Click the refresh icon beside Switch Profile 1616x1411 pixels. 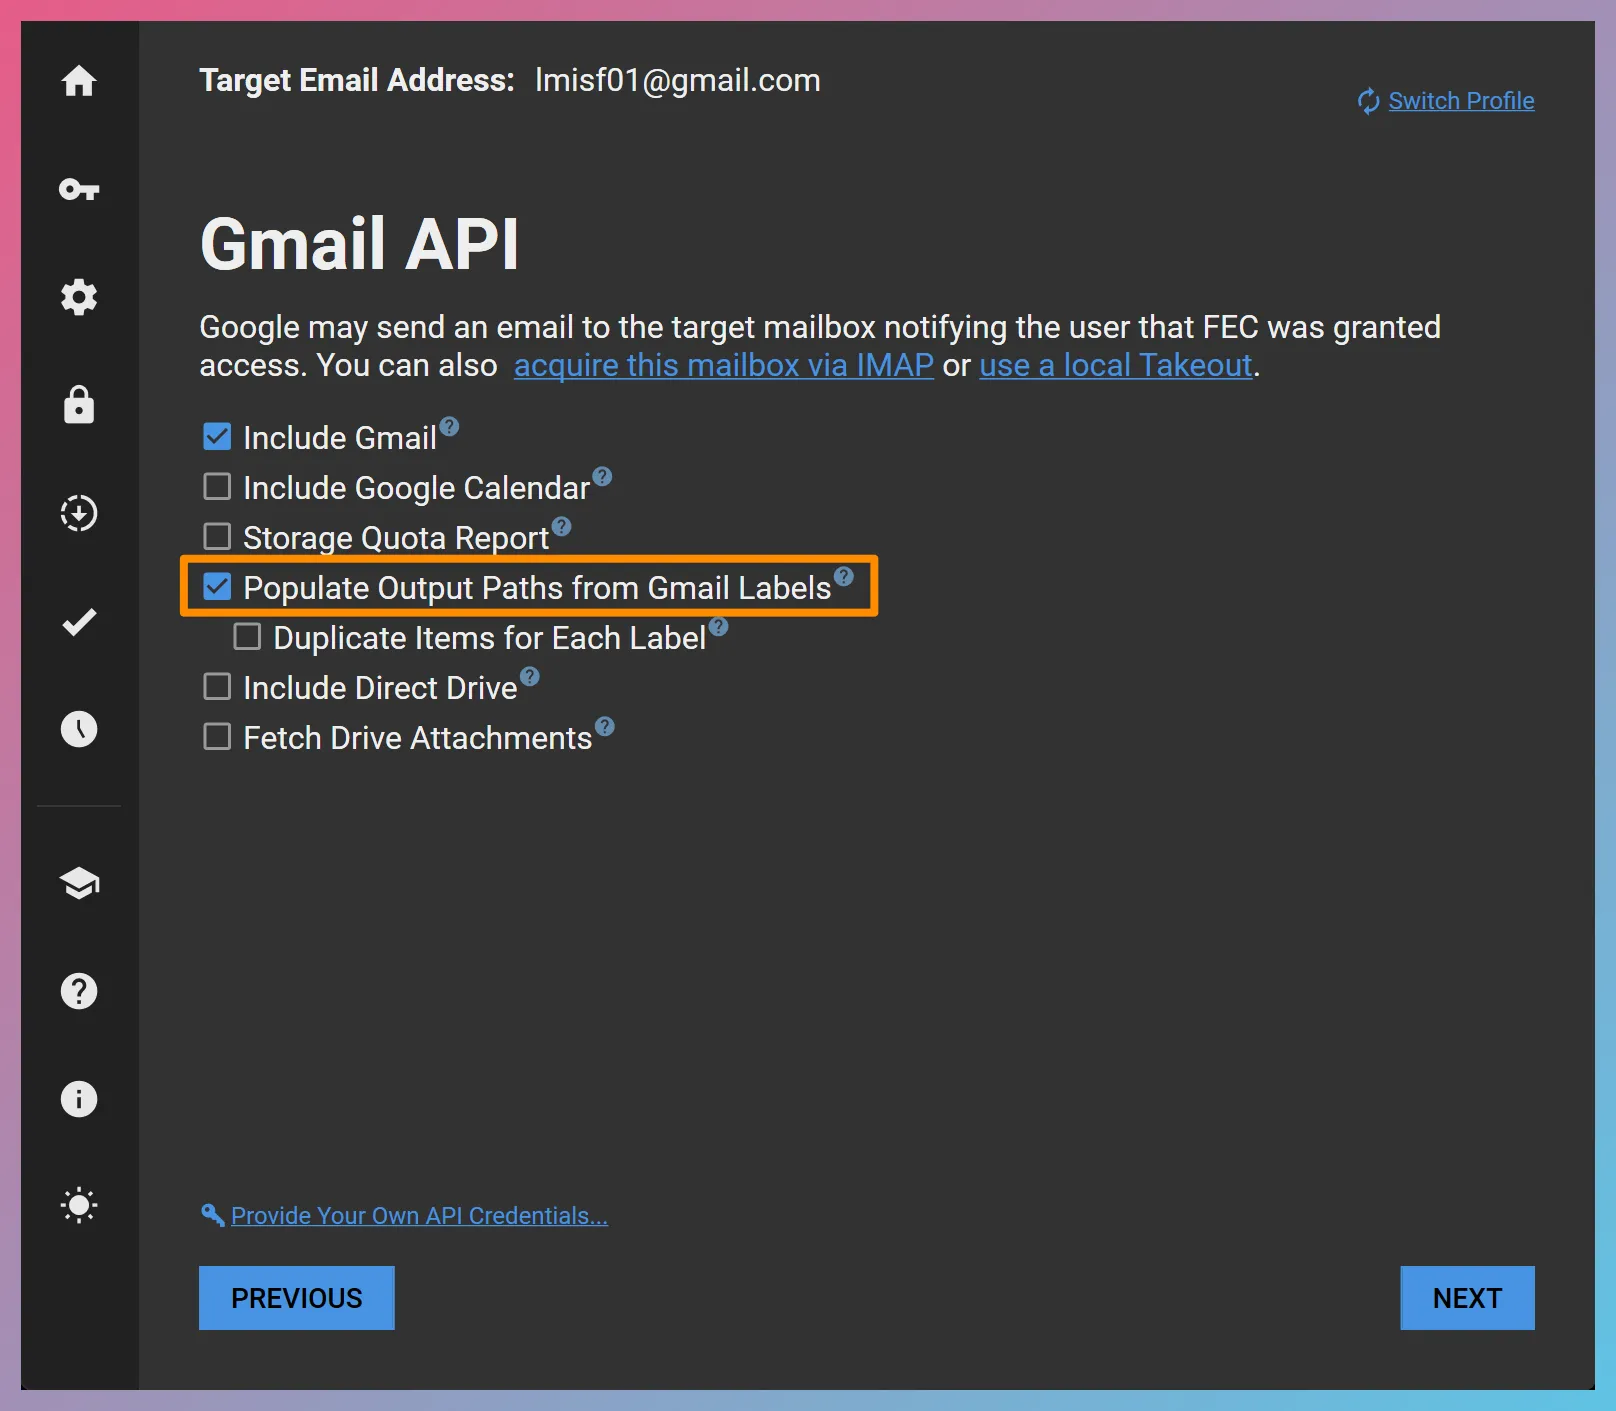tap(1368, 100)
